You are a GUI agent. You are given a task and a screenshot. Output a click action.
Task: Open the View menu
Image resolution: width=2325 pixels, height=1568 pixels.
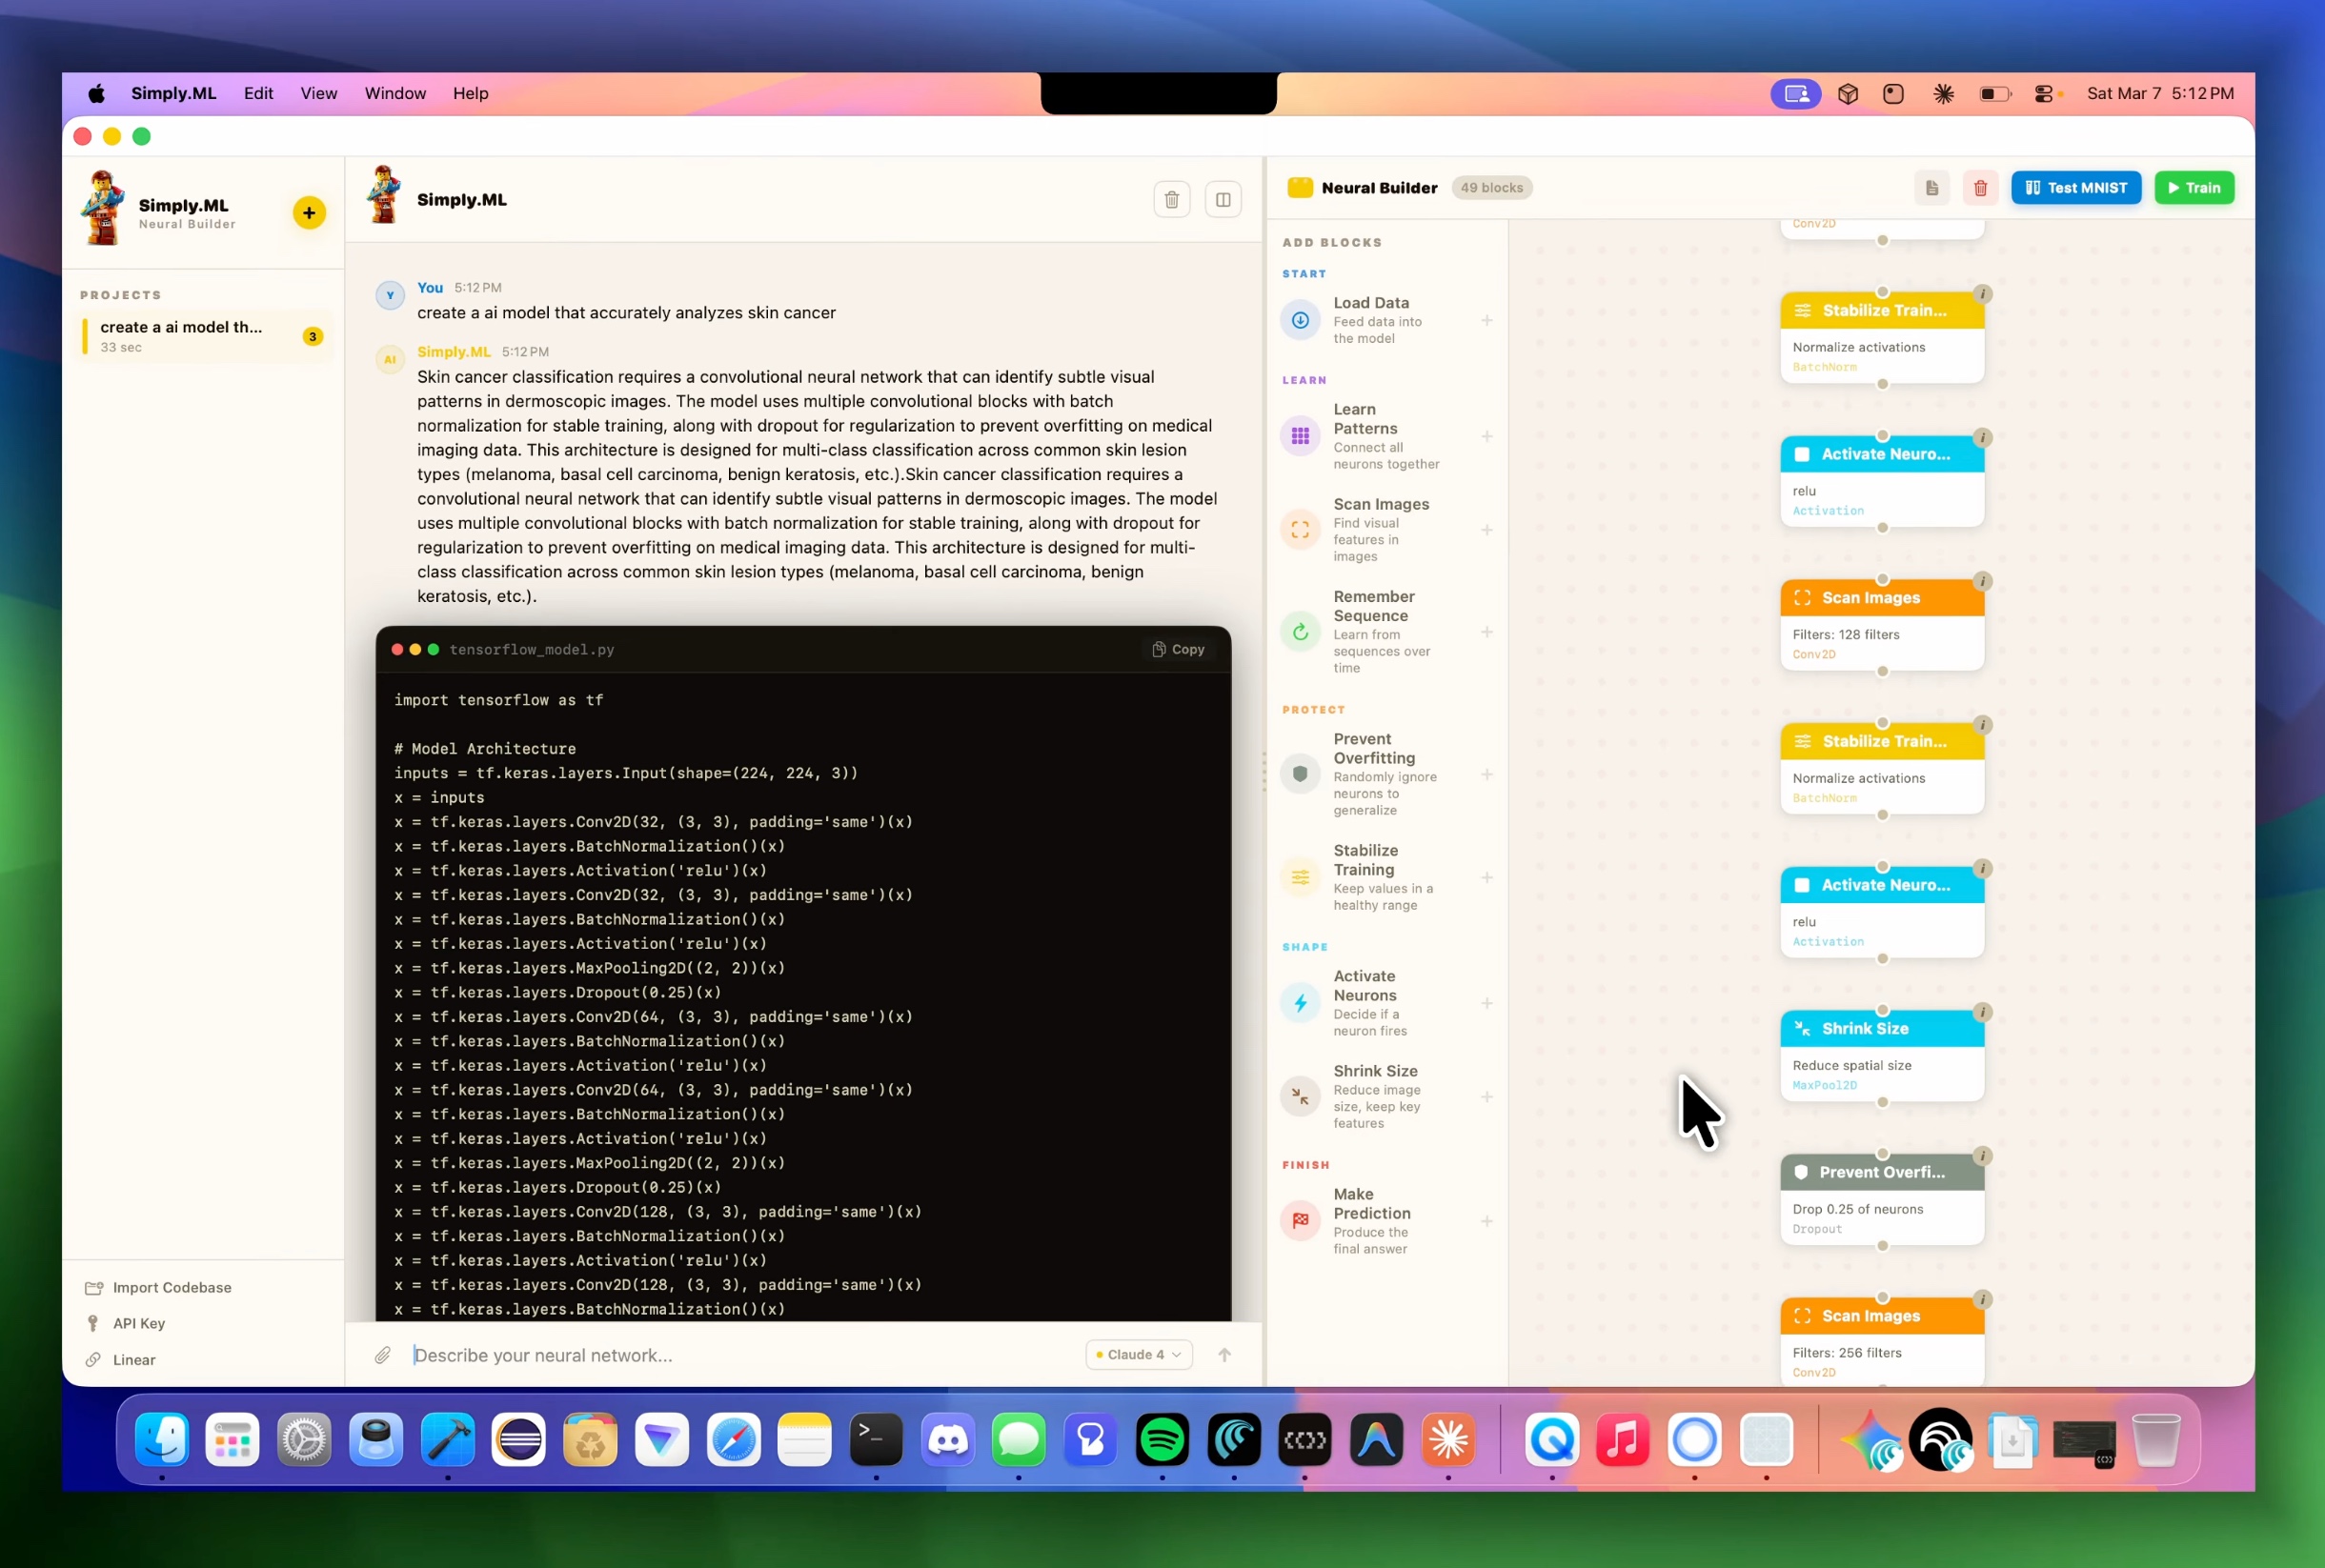319,93
